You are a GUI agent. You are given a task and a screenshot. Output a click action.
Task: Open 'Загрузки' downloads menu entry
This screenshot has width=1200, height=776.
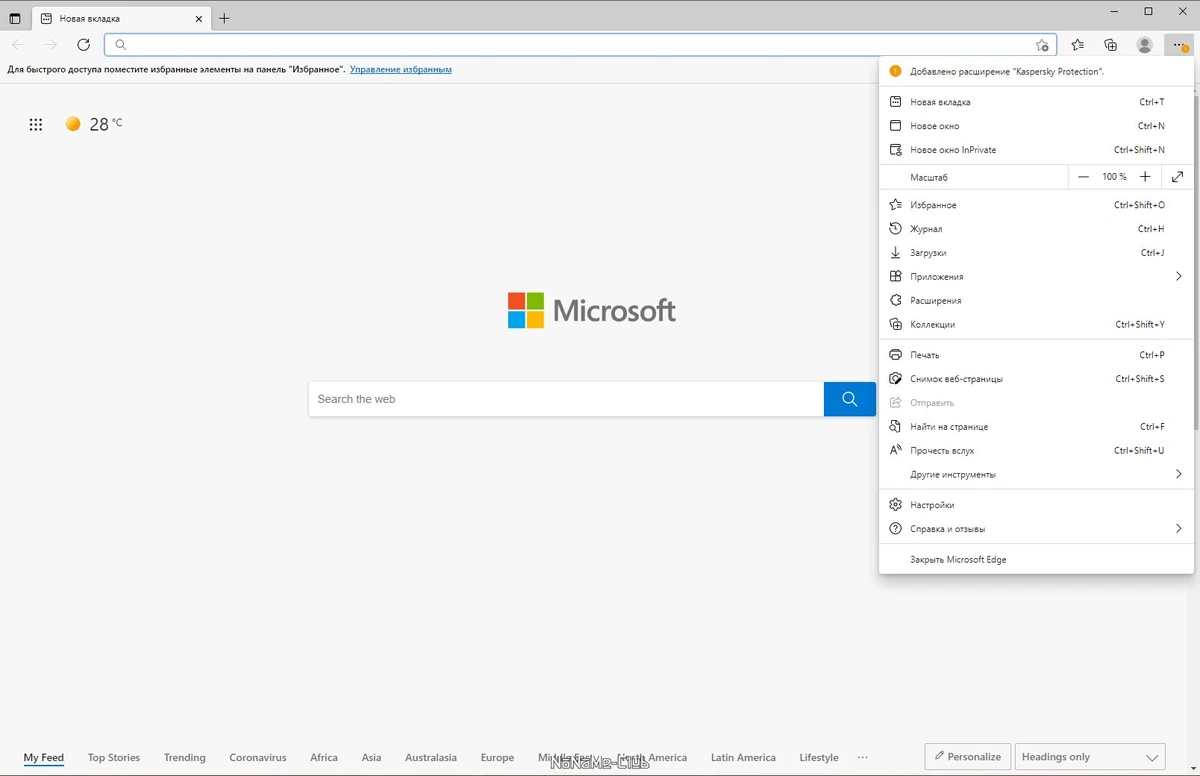[1036, 253]
